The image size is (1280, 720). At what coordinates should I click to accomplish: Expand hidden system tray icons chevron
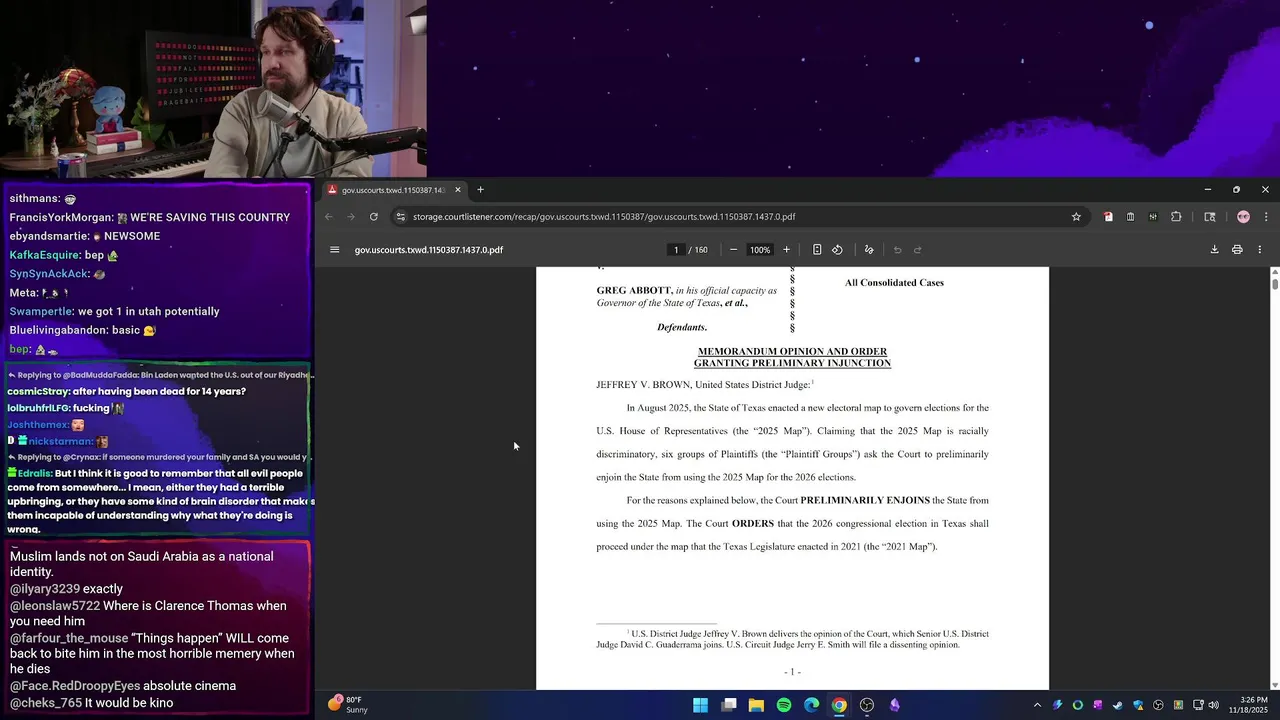[x=1037, y=705]
